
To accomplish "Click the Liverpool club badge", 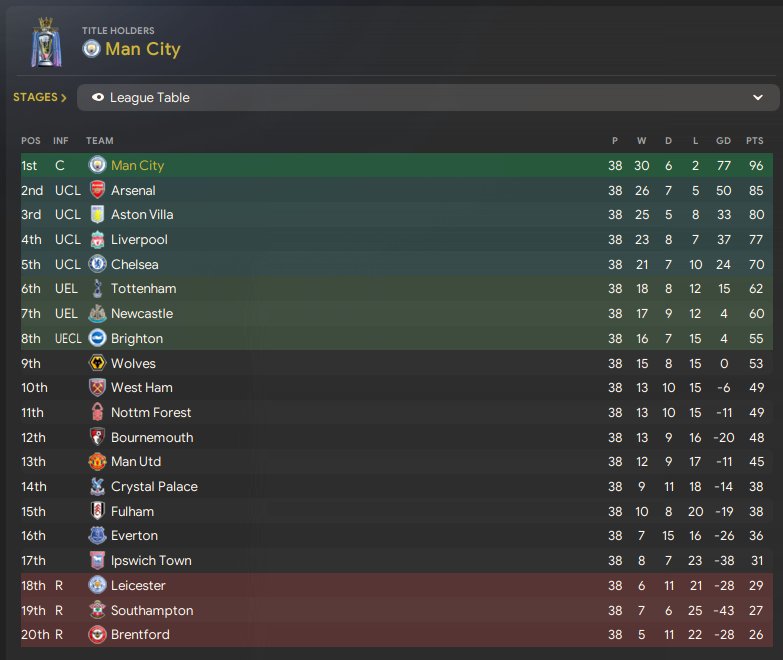I will click(x=97, y=240).
